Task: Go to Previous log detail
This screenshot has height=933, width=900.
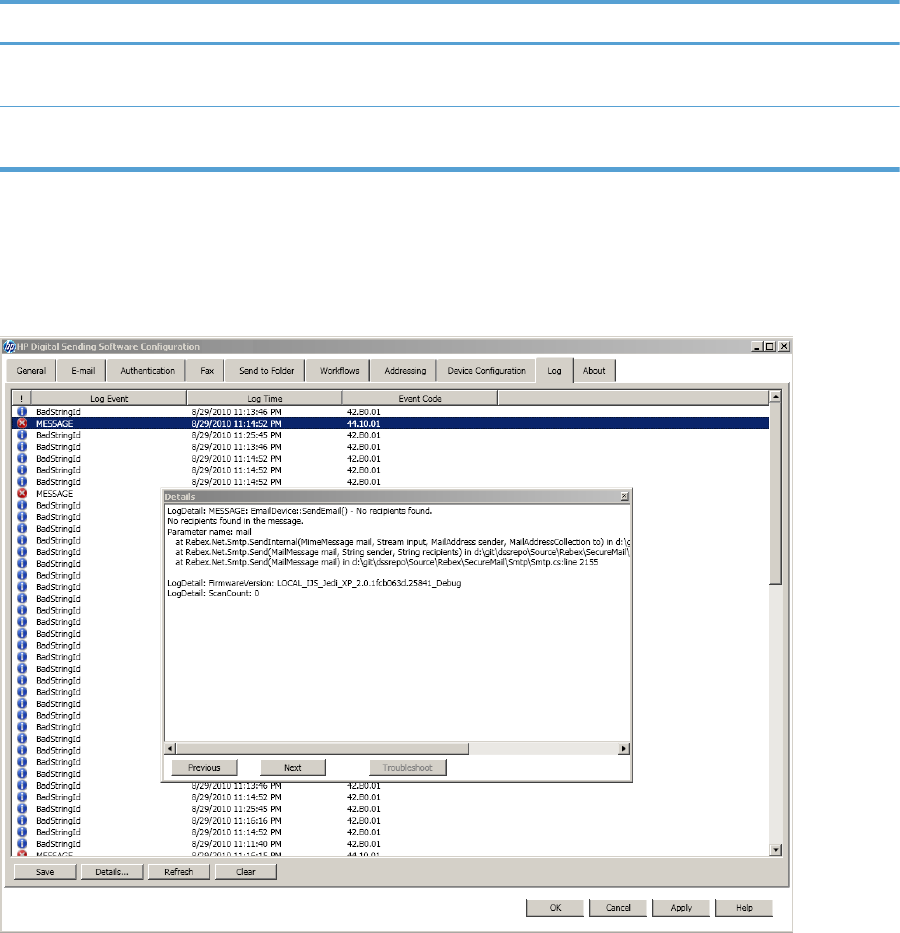Action: coord(204,768)
